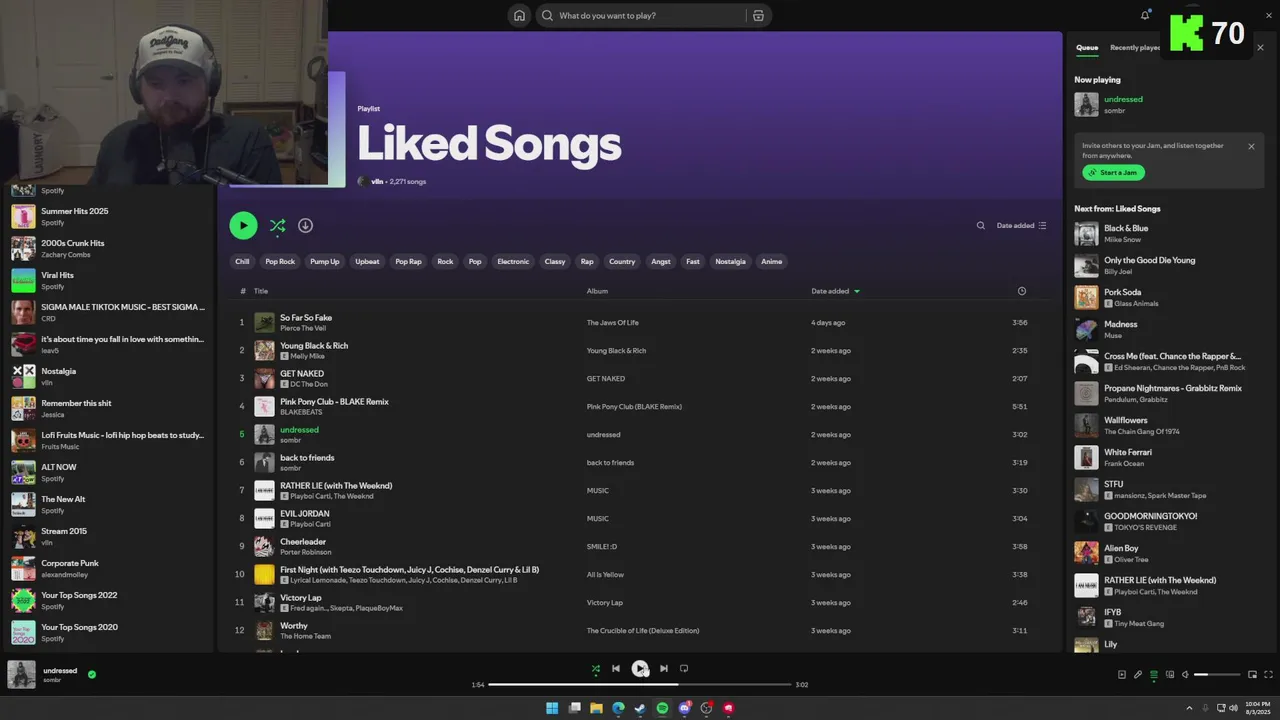Image resolution: width=1280 pixels, height=720 pixels.
Task: Select Pork Soda in the queue
Action: coord(1168,297)
